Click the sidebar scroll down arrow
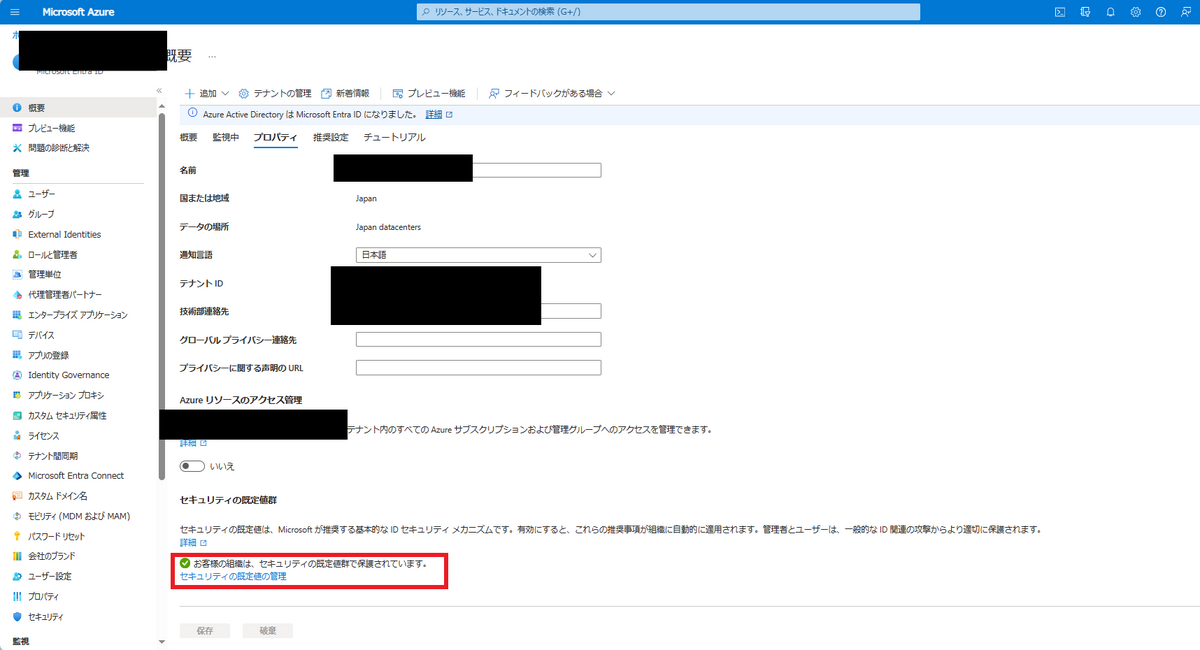This screenshot has width=1200, height=650. (x=162, y=642)
